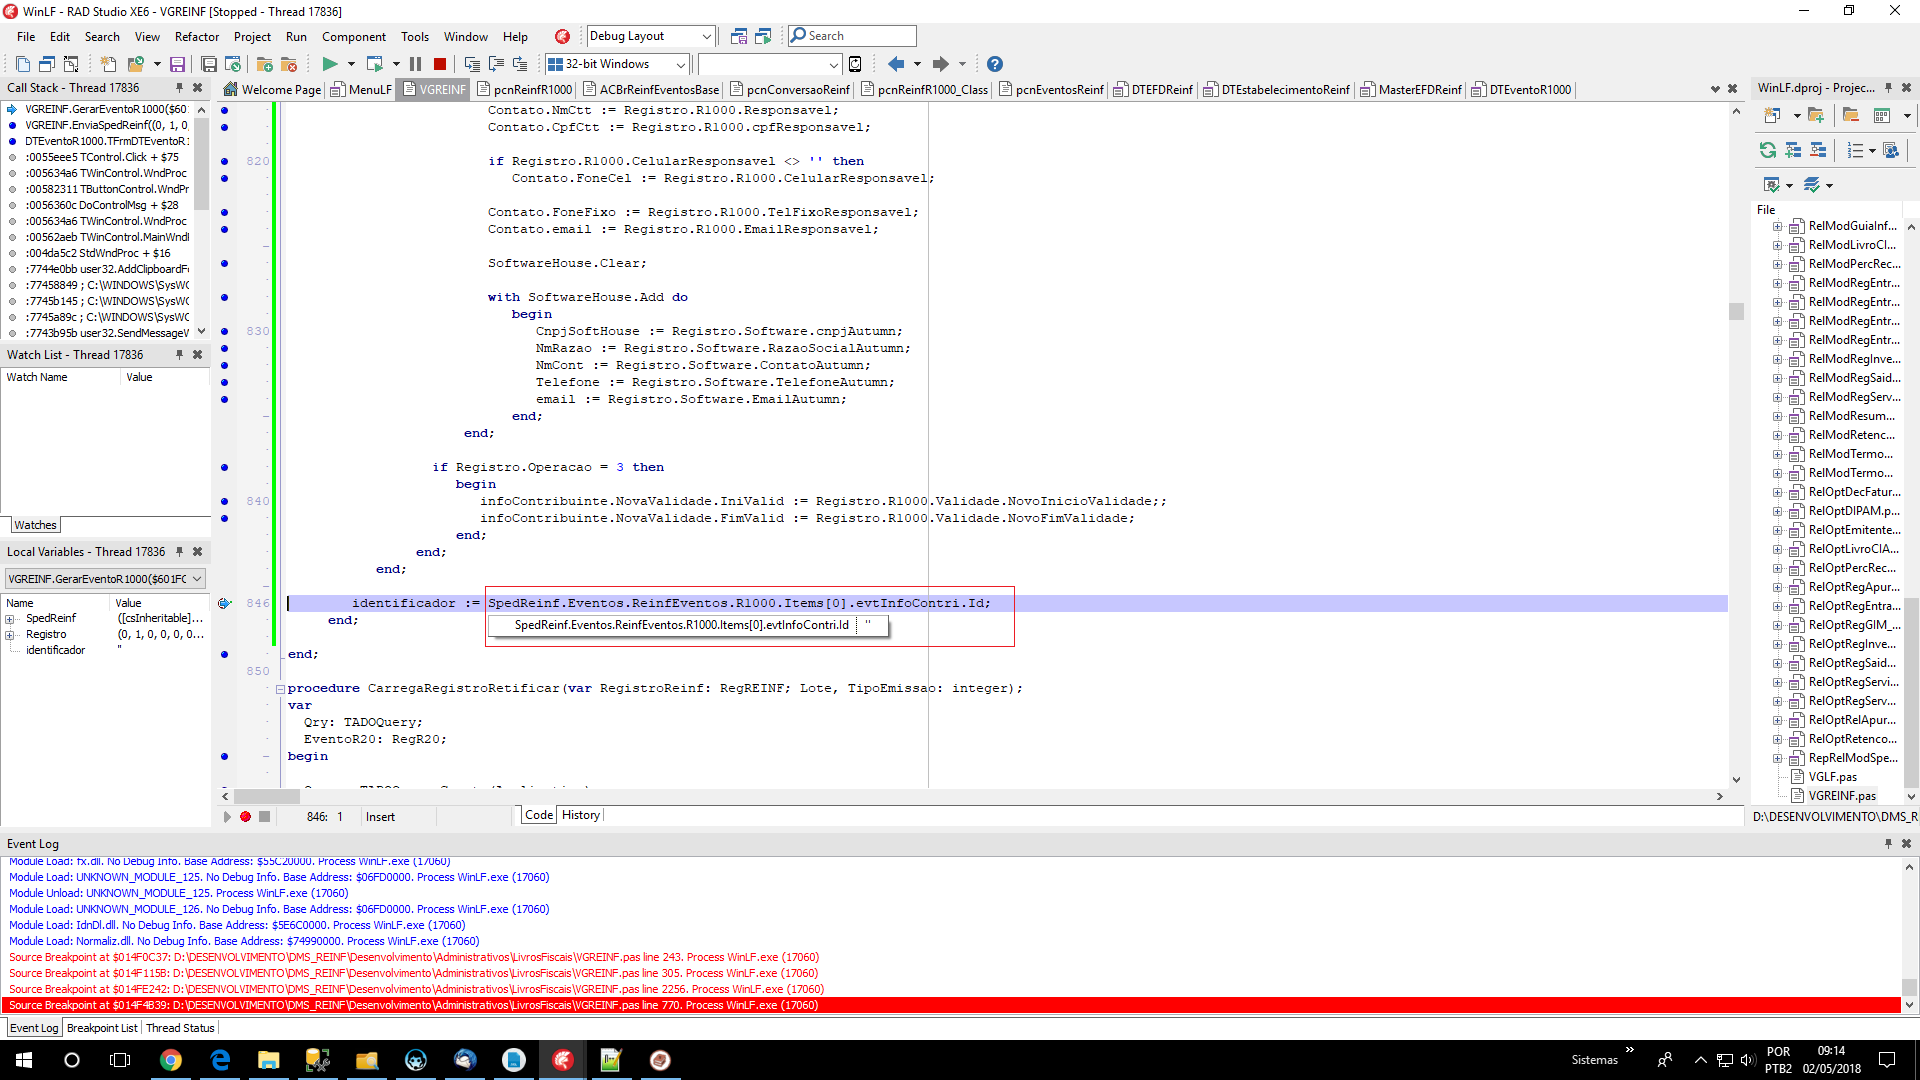
Task: Toggle the gutter dot at line 830
Action: [x=224, y=332]
